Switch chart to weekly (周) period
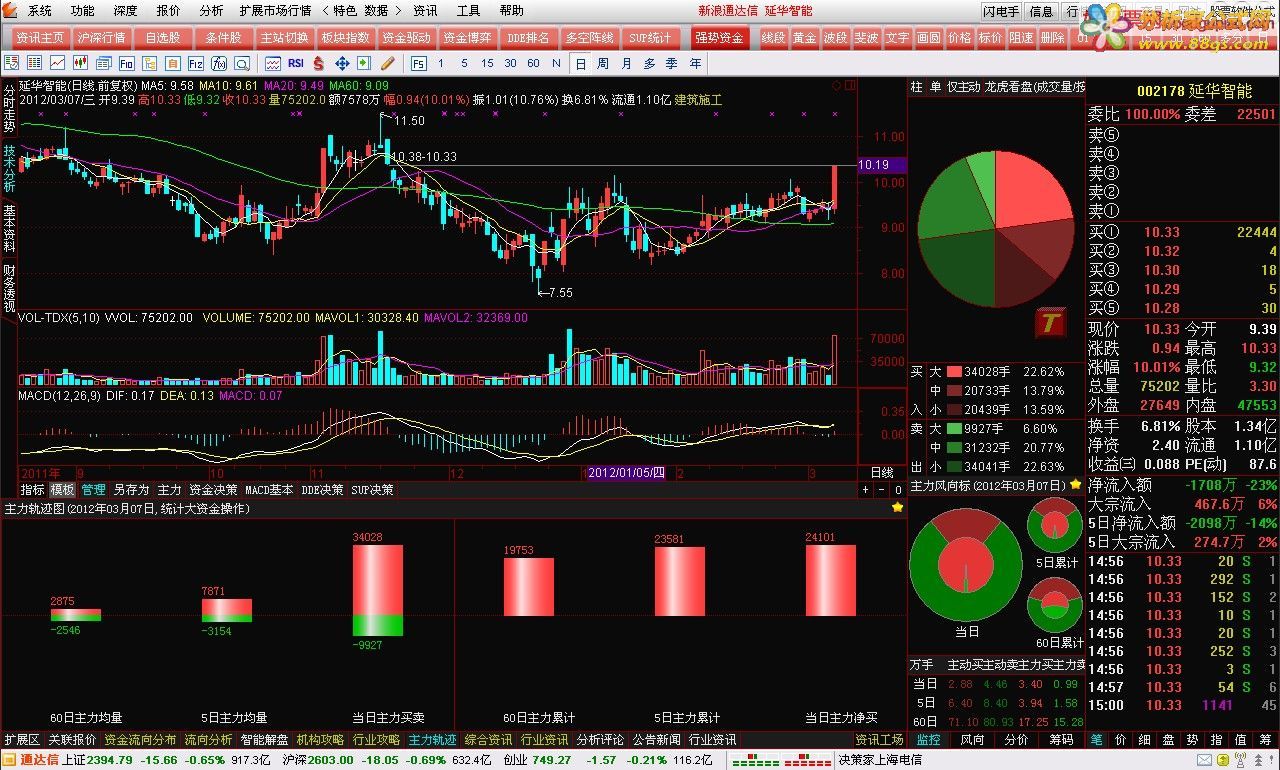The image size is (1280, 770). pos(603,63)
